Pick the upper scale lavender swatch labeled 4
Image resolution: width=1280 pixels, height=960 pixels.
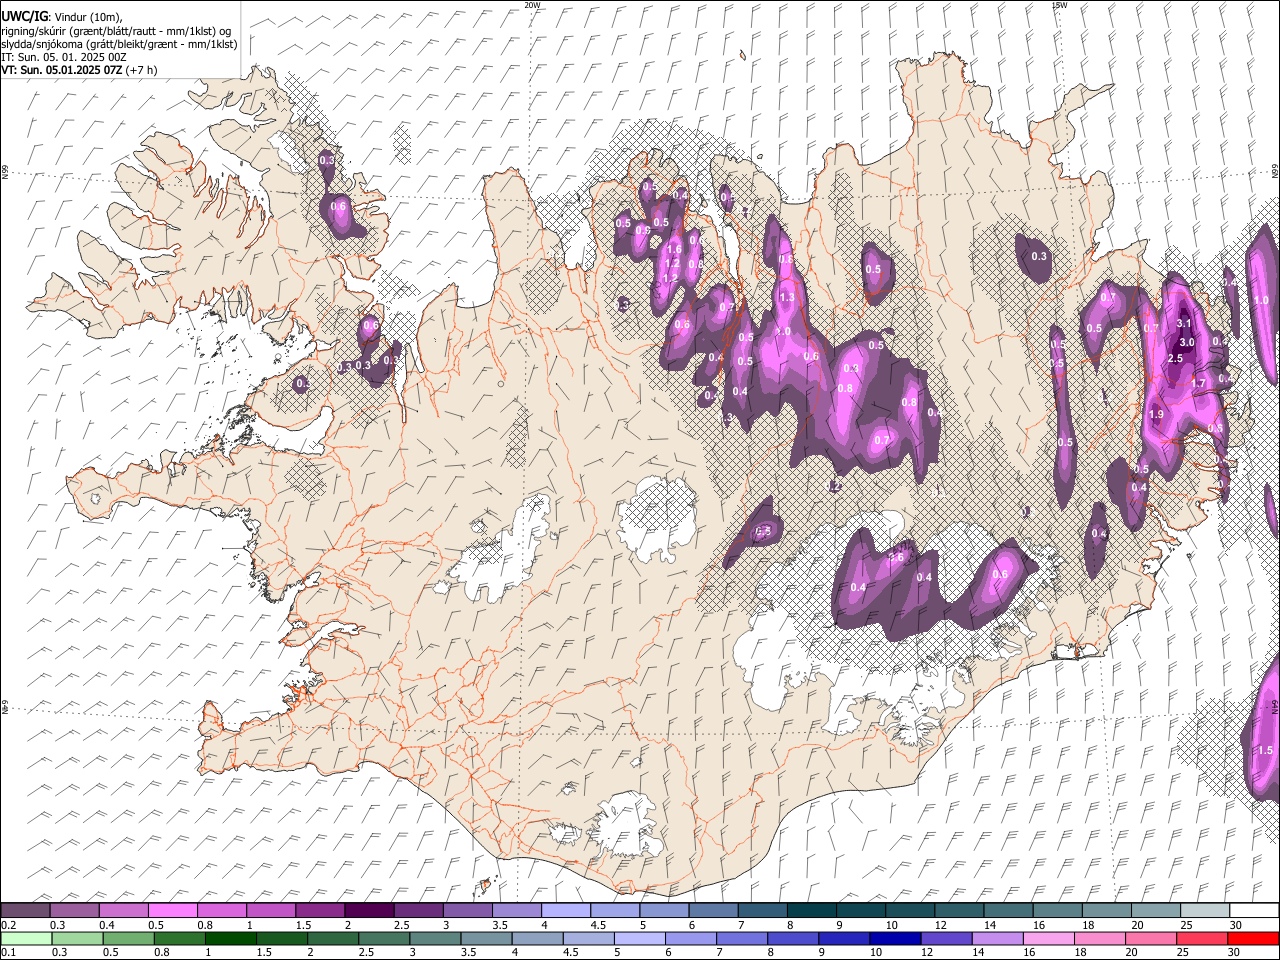(566, 911)
